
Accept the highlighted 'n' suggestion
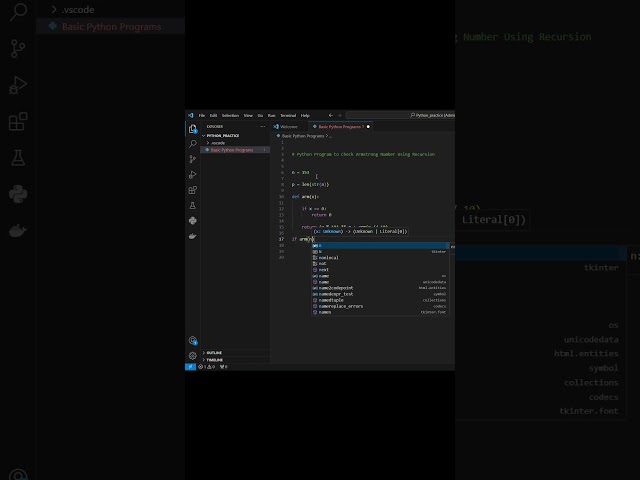pyautogui.click(x=380, y=246)
